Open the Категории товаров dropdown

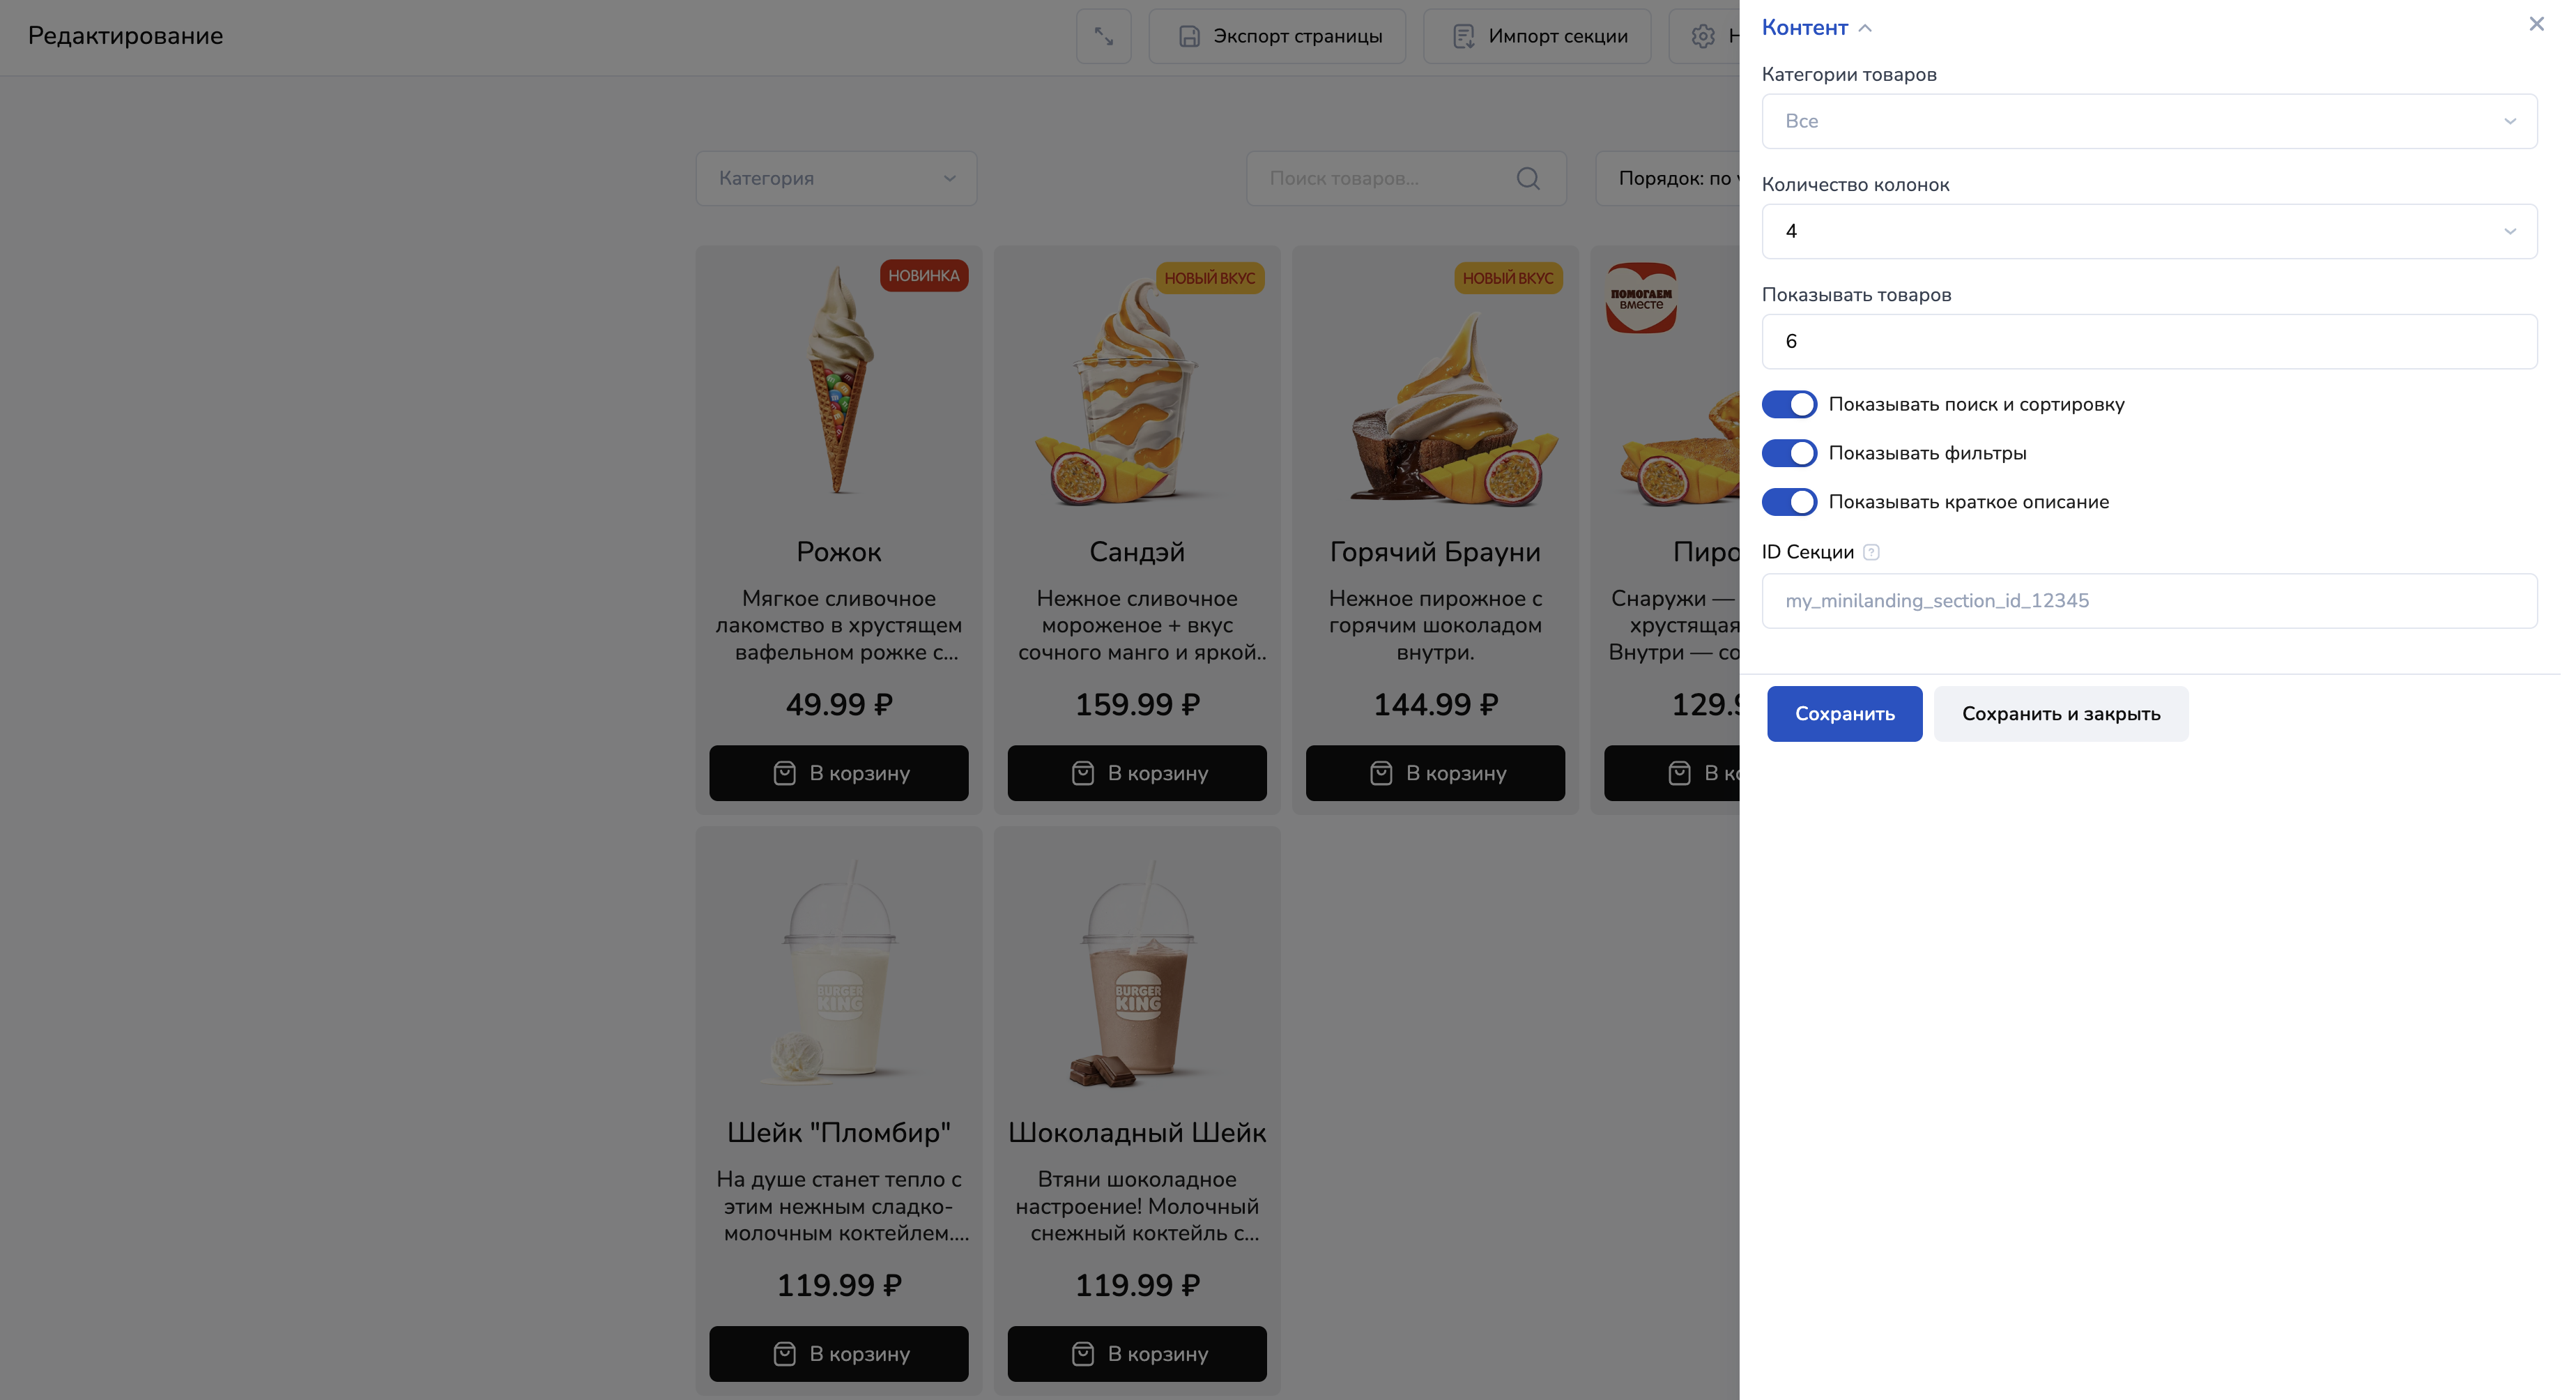tap(2148, 121)
